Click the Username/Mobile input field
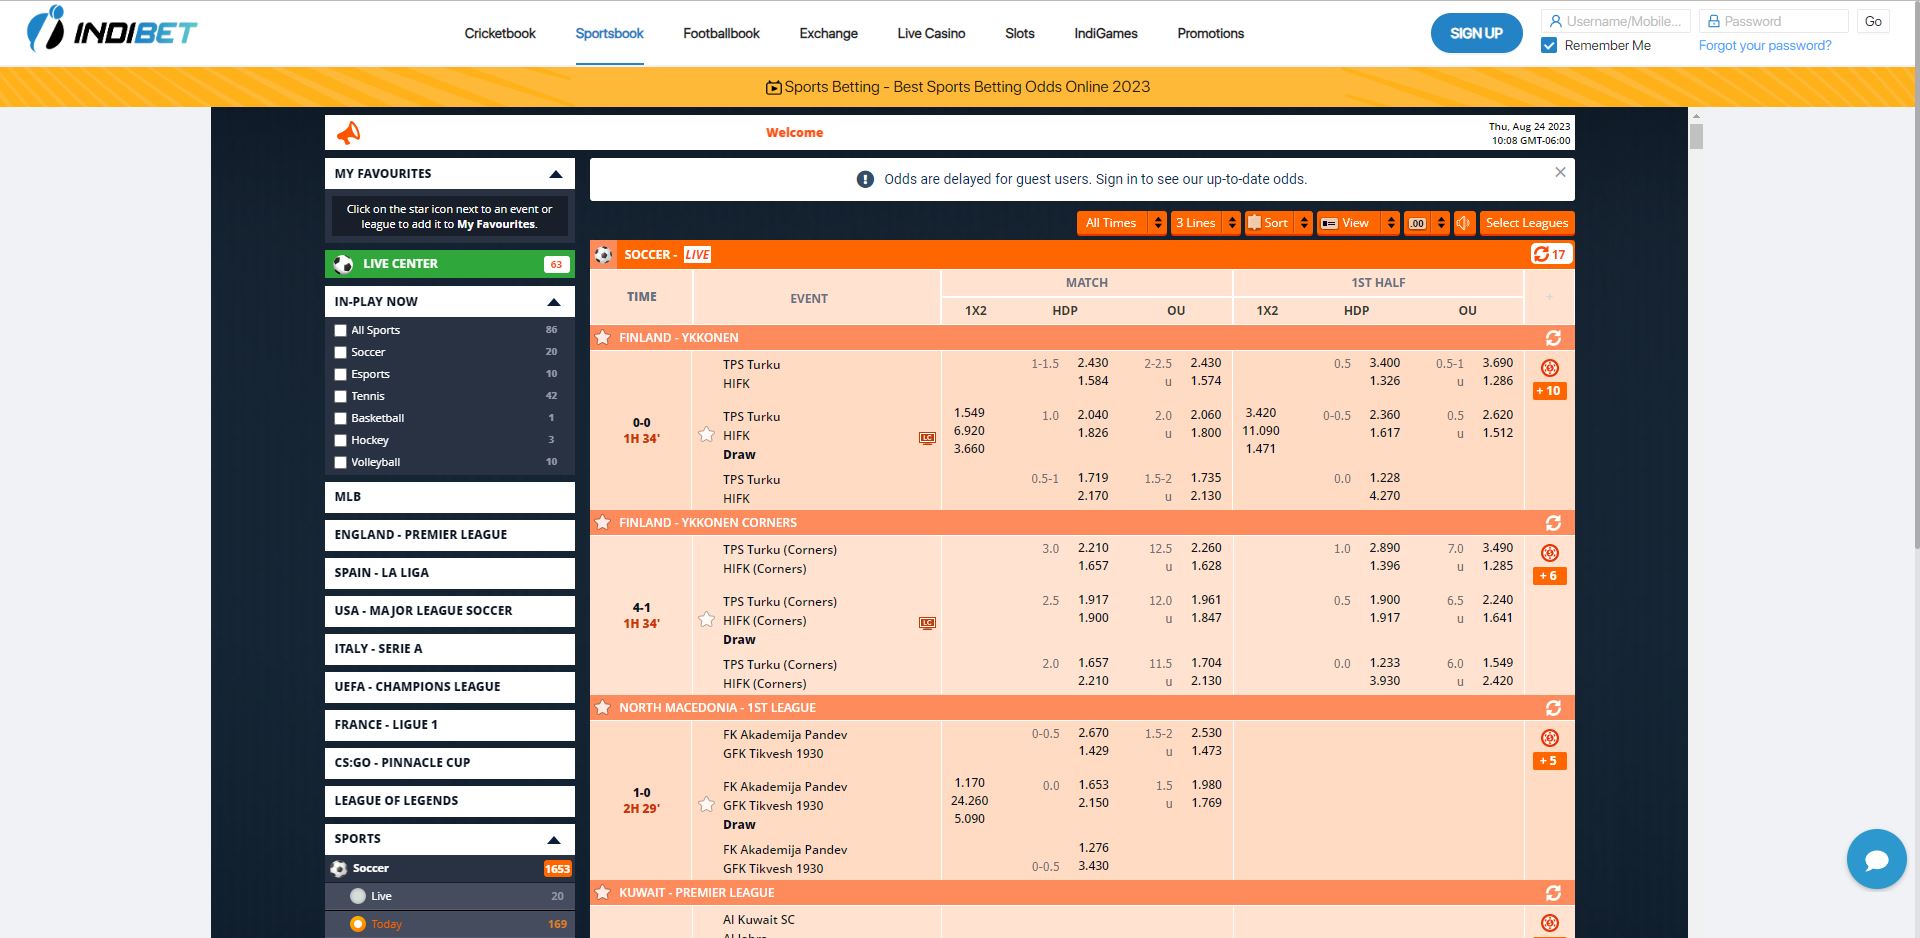Viewport: 1920px width, 938px height. click(1616, 21)
